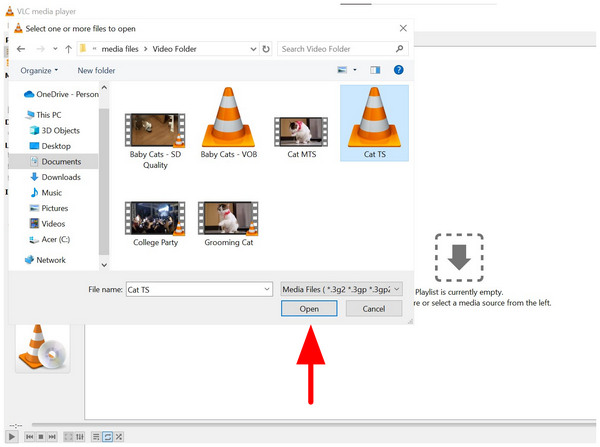Select the 'Cat MTS' video
Screen dimensions: 600x447
pyautogui.click(x=302, y=138)
